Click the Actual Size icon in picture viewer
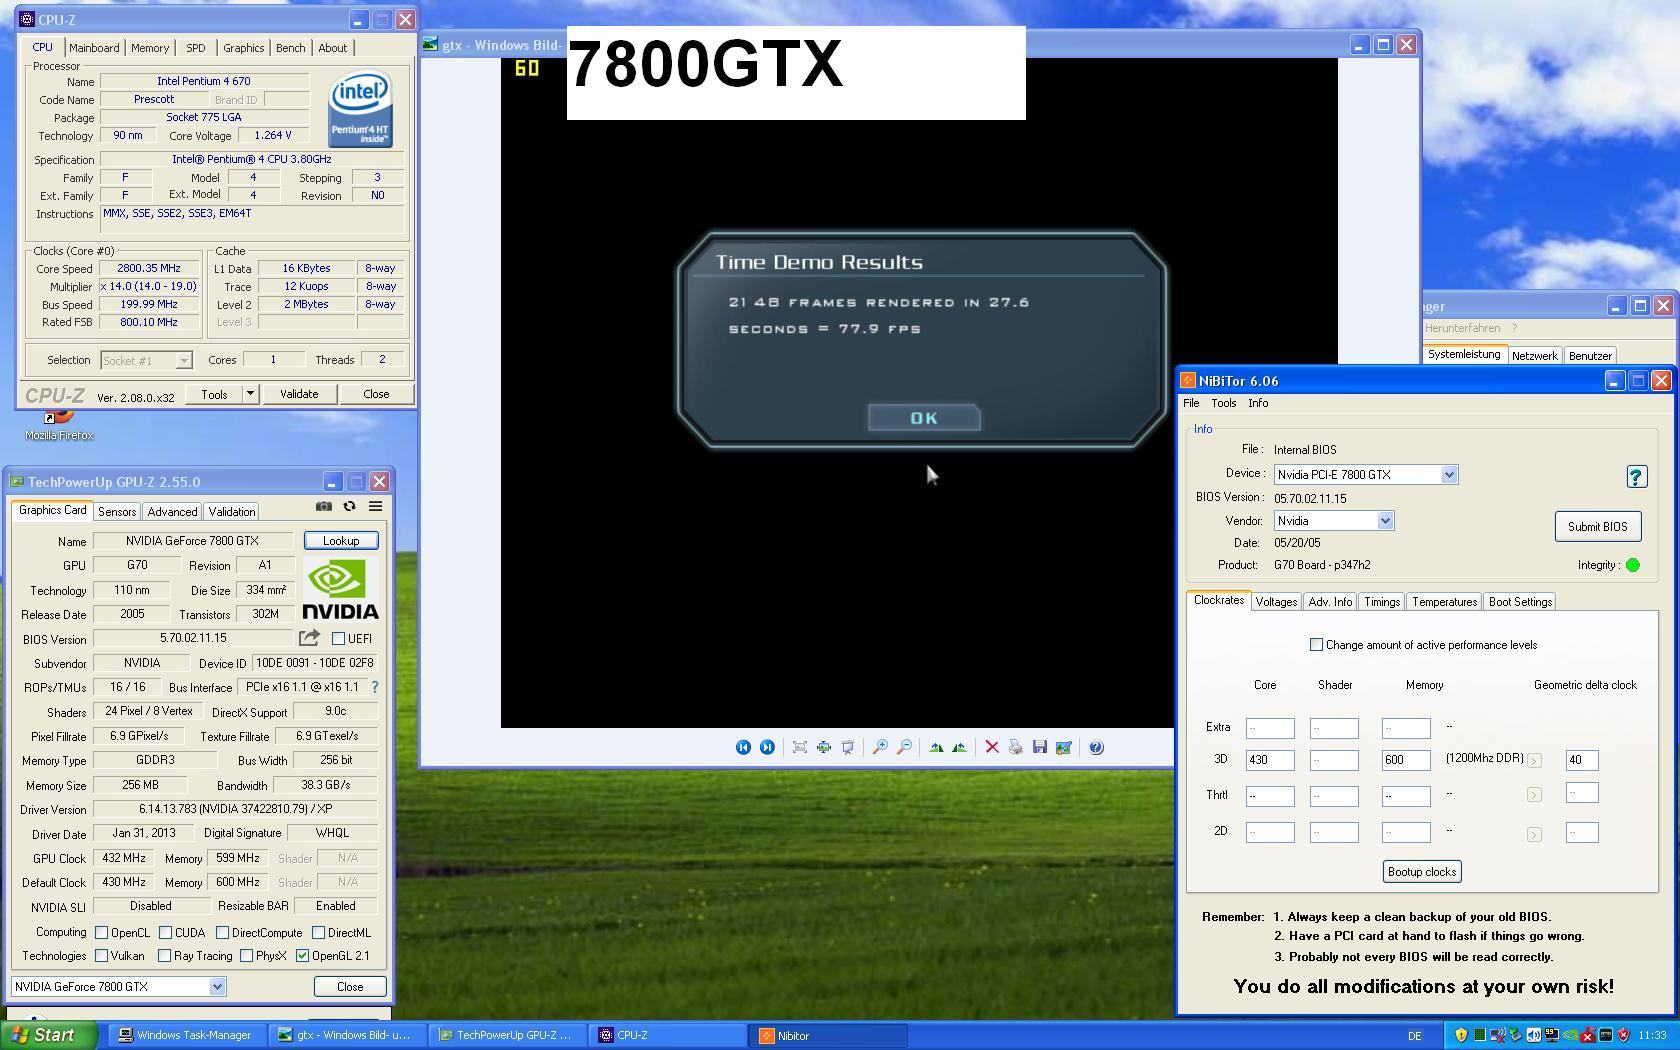1680x1050 pixels. point(823,747)
